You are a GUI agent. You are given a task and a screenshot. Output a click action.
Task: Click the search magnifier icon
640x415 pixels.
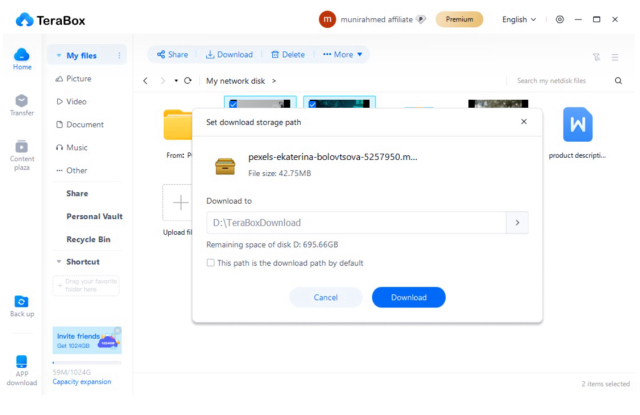click(618, 81)
